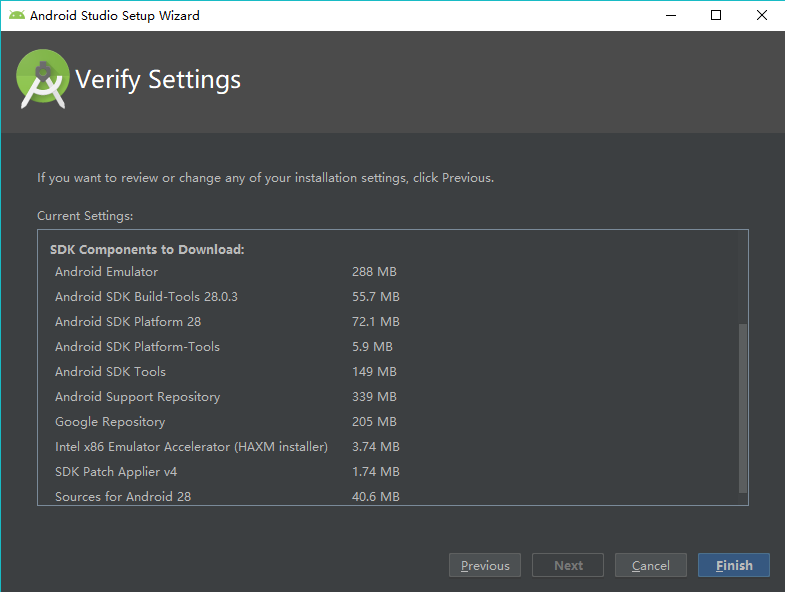Click the Verify Settings title
The height and width of the screenshot is (592, 785).
point(158,80)
